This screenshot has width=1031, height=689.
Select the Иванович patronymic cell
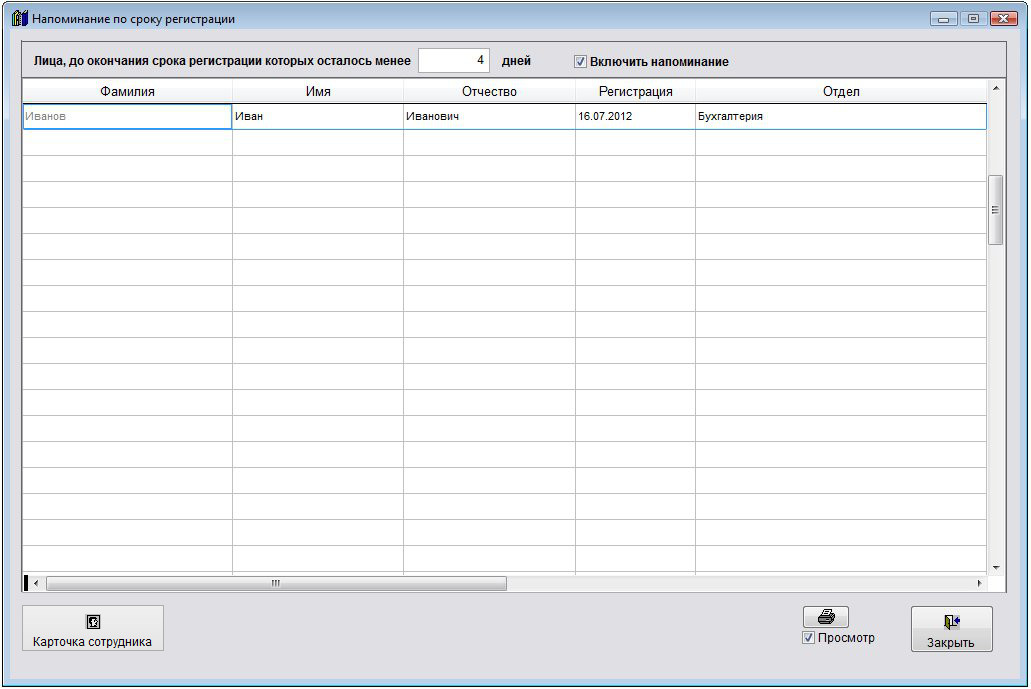click(x=489, y=116)
